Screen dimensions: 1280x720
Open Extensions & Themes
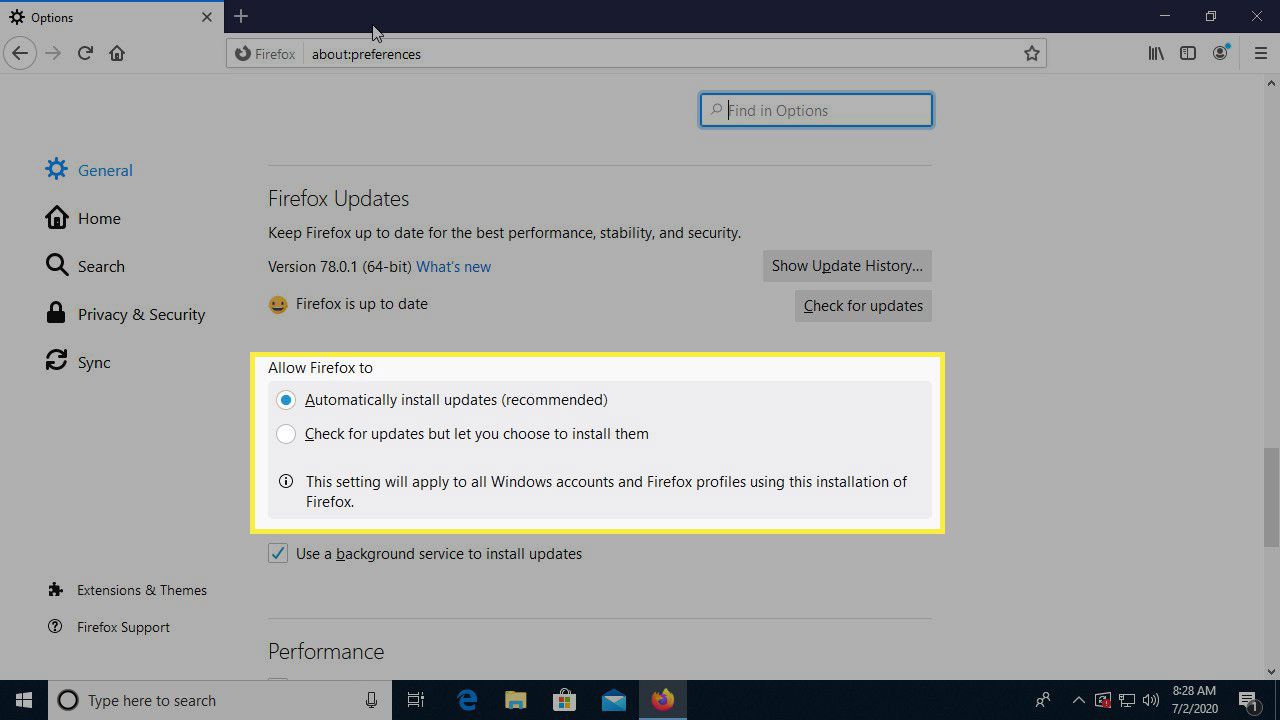[x=127, y=590]
